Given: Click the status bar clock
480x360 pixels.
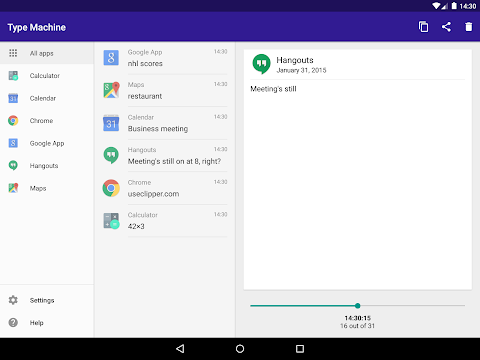Looking at the screenshot, I should (x=468, y=6).
